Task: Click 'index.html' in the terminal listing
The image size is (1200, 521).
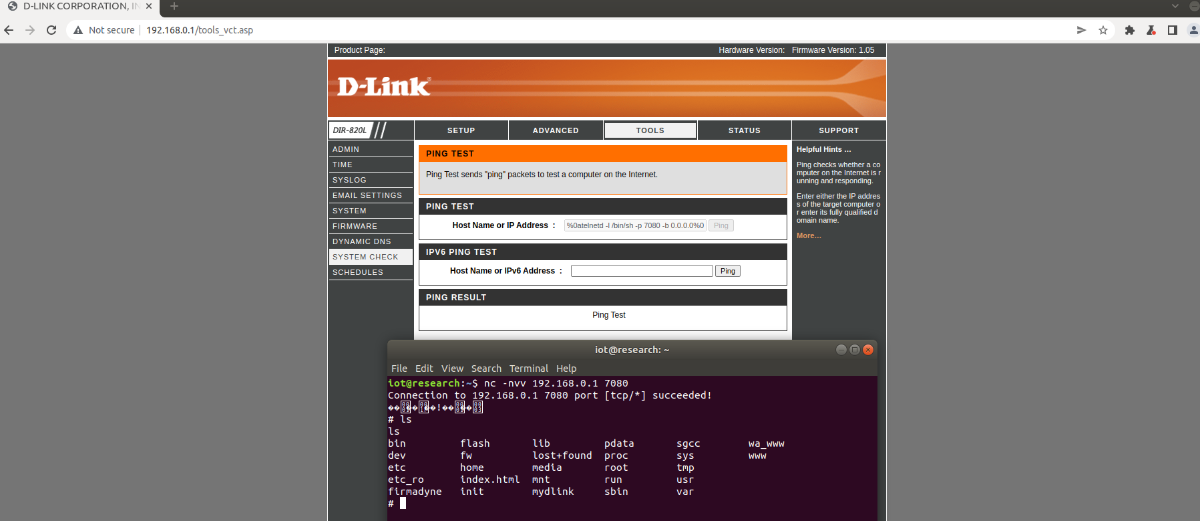Action: (490, 480)
